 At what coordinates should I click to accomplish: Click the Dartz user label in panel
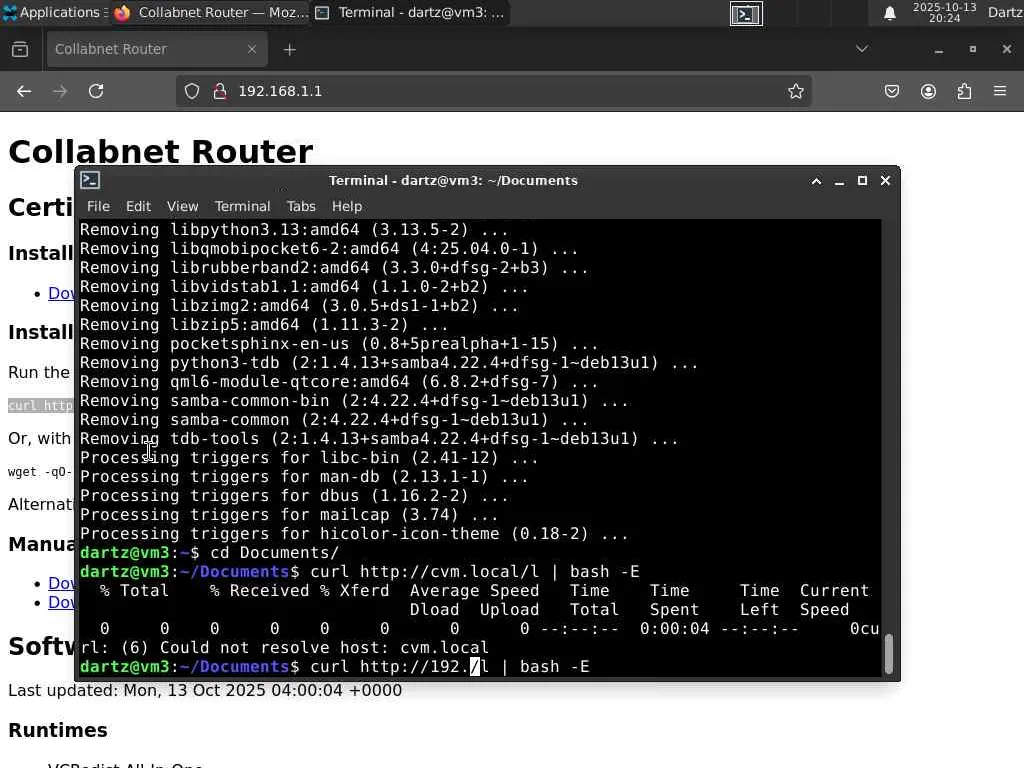click(x=1006, y=12)
